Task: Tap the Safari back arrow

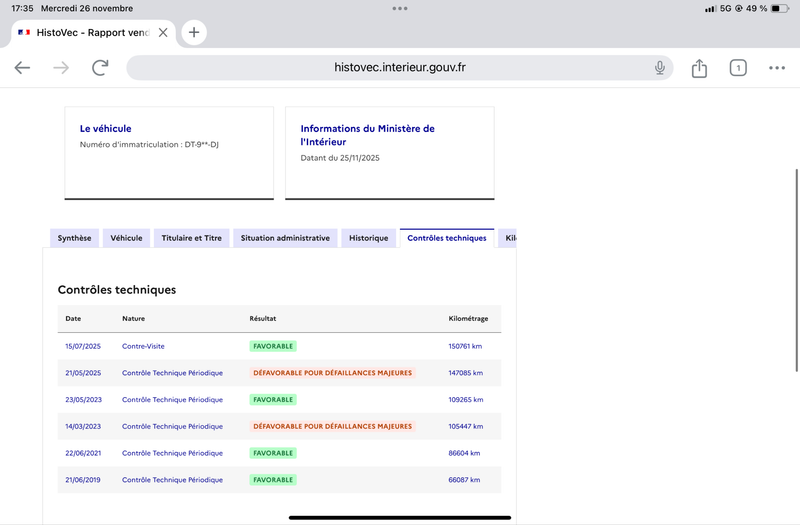Action: click(22, 68)
